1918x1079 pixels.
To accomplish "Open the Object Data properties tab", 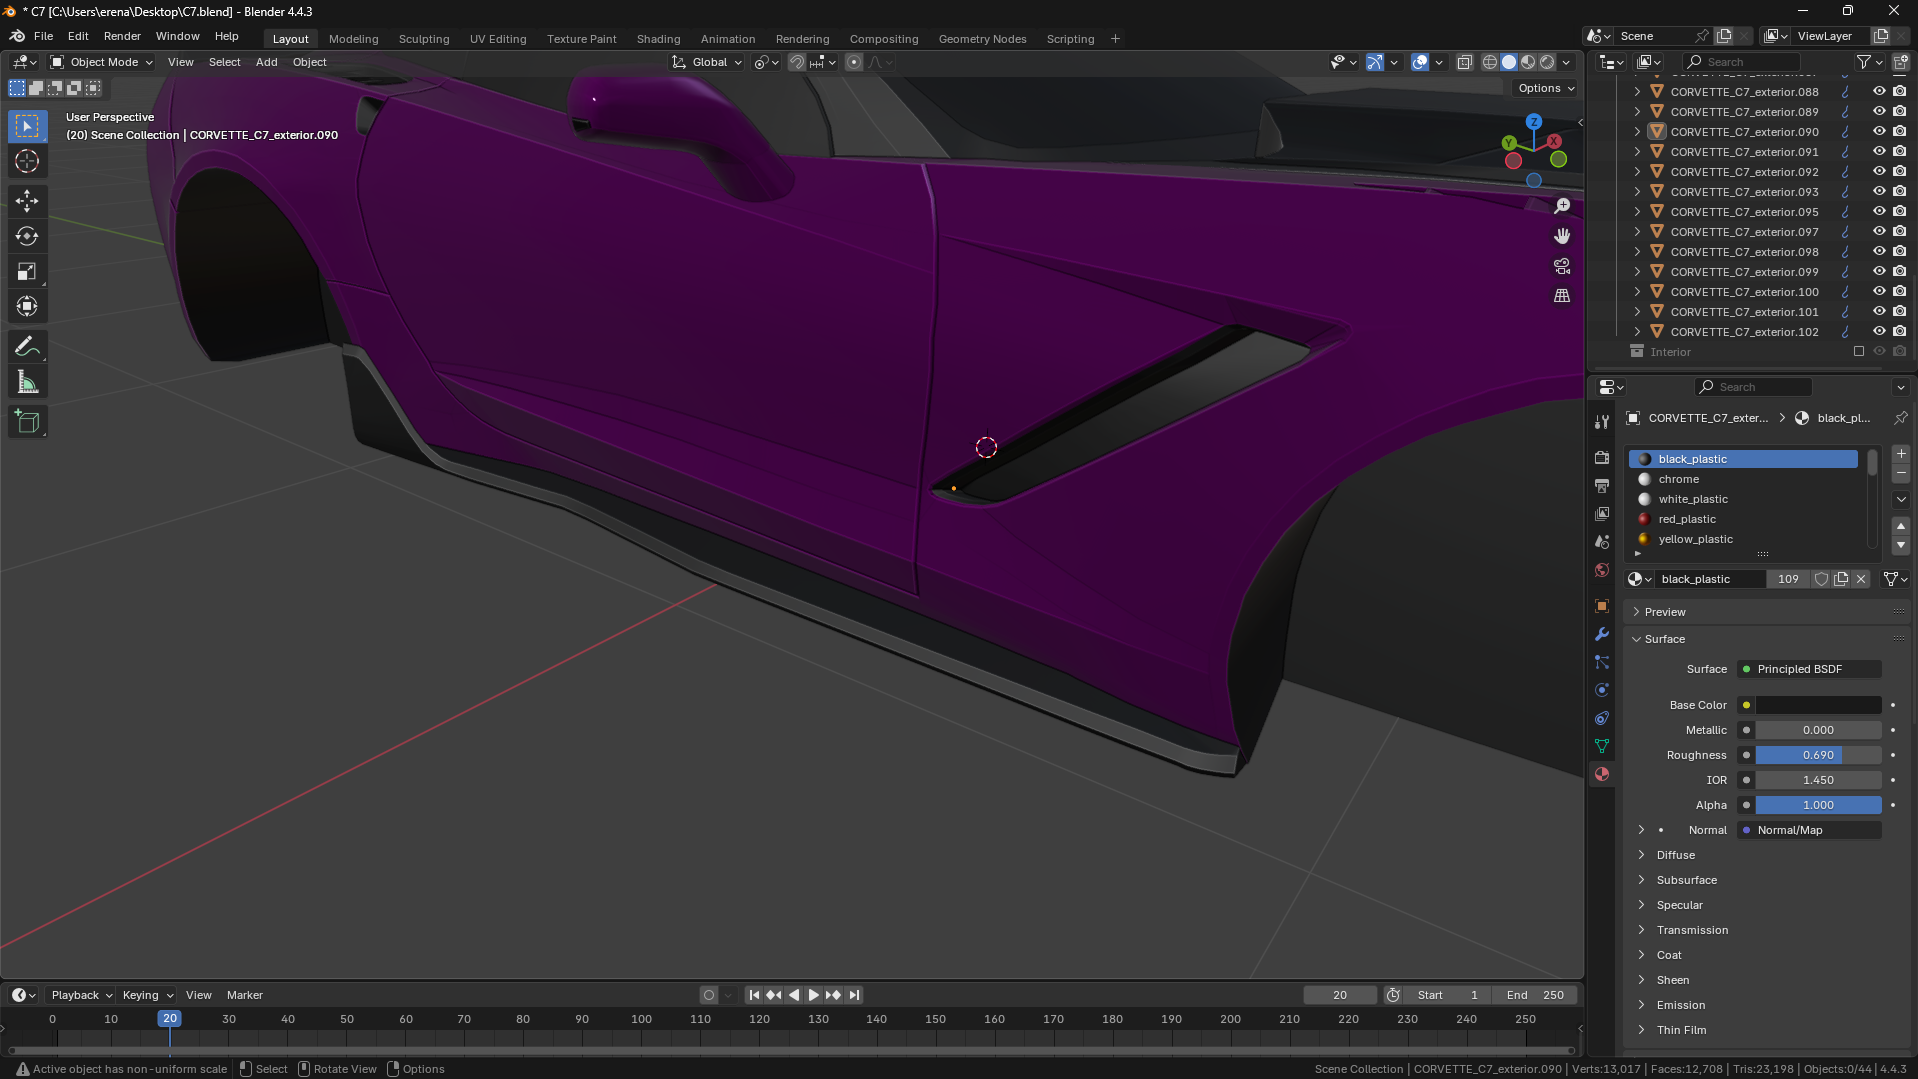I will click(1602, 746).
